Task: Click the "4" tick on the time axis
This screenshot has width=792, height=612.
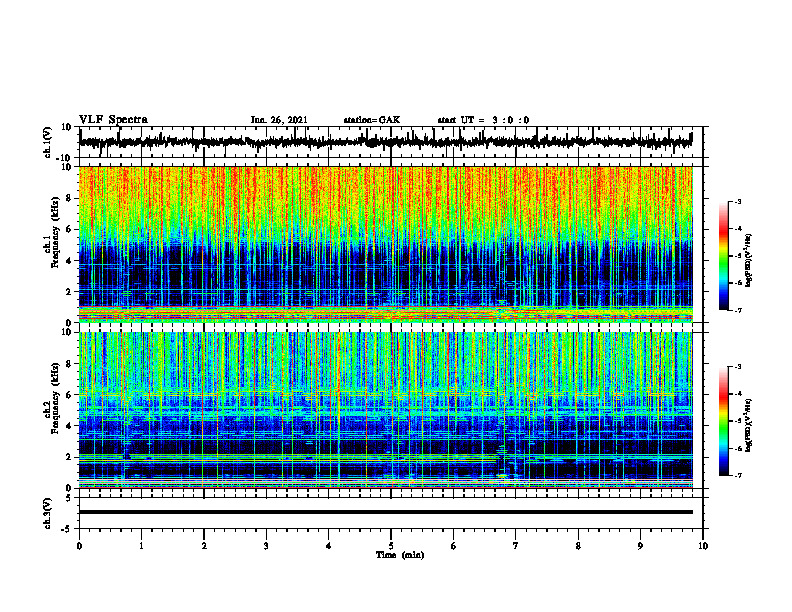Action: [329, 546]
